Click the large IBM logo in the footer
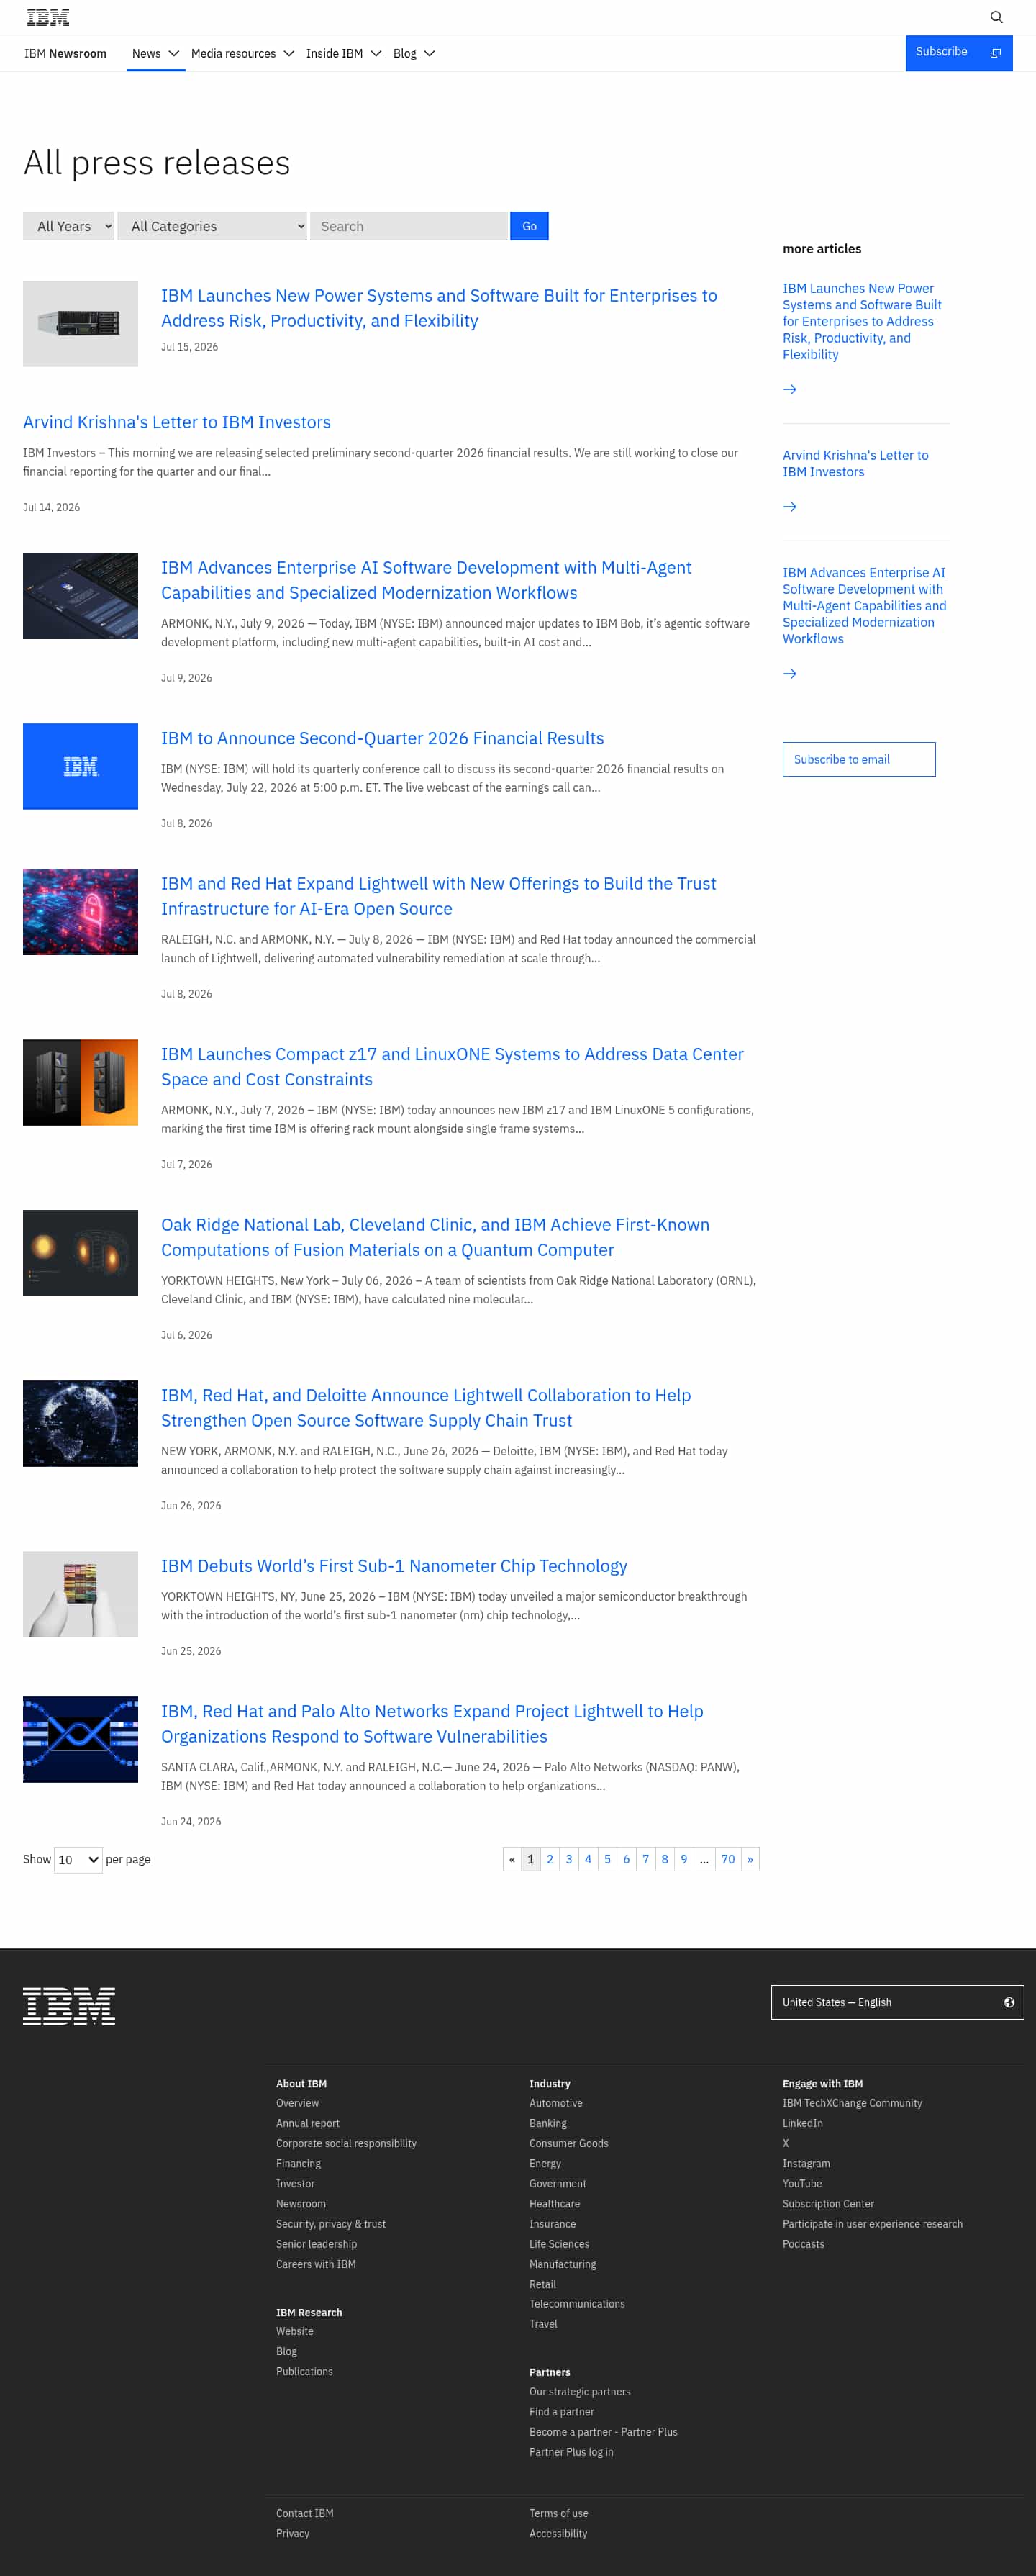 tap(69, 2006)
